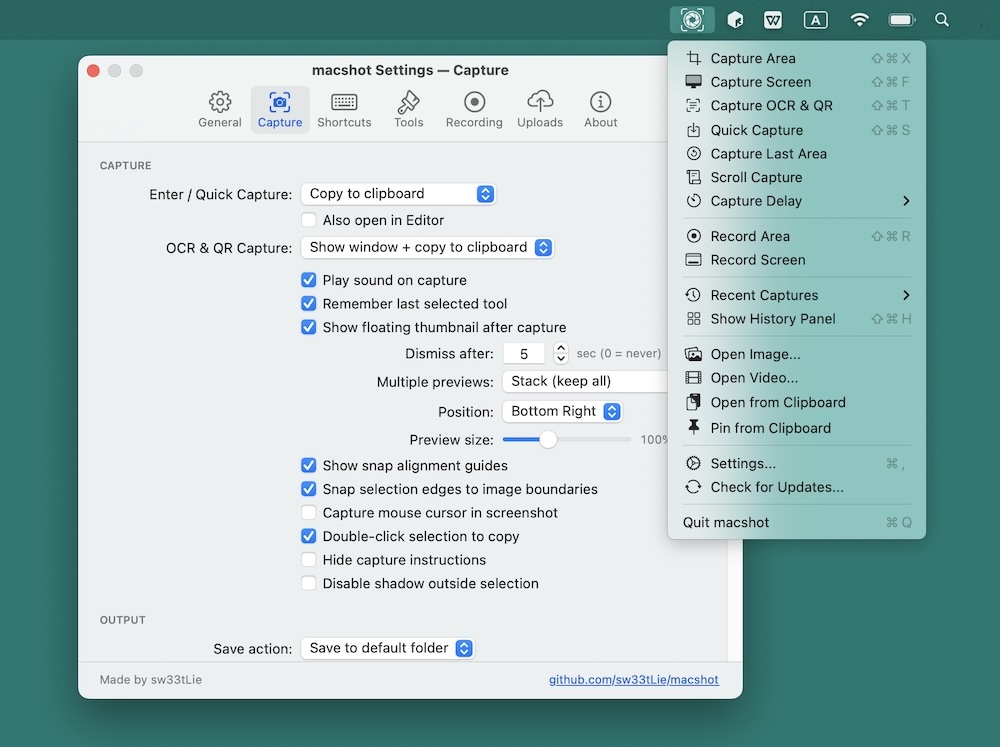Open Wi-Fi status menu
Screen dimensions: 1000x747
click(x=860, y=20)
